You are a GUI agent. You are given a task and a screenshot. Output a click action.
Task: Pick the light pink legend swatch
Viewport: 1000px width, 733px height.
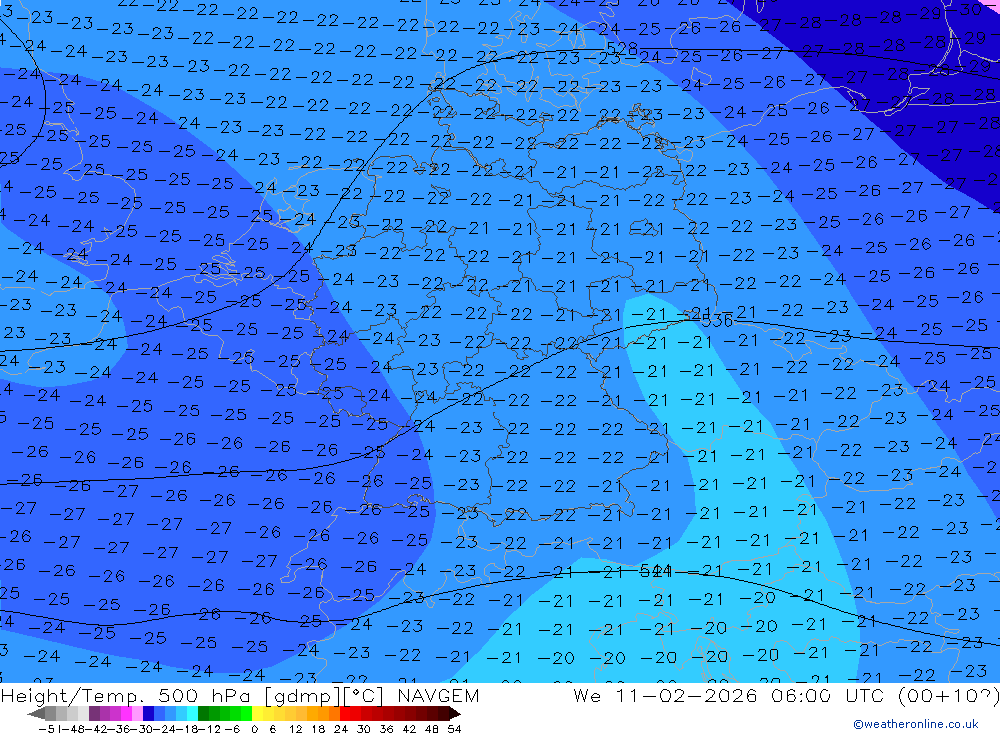tap(137, 713)
